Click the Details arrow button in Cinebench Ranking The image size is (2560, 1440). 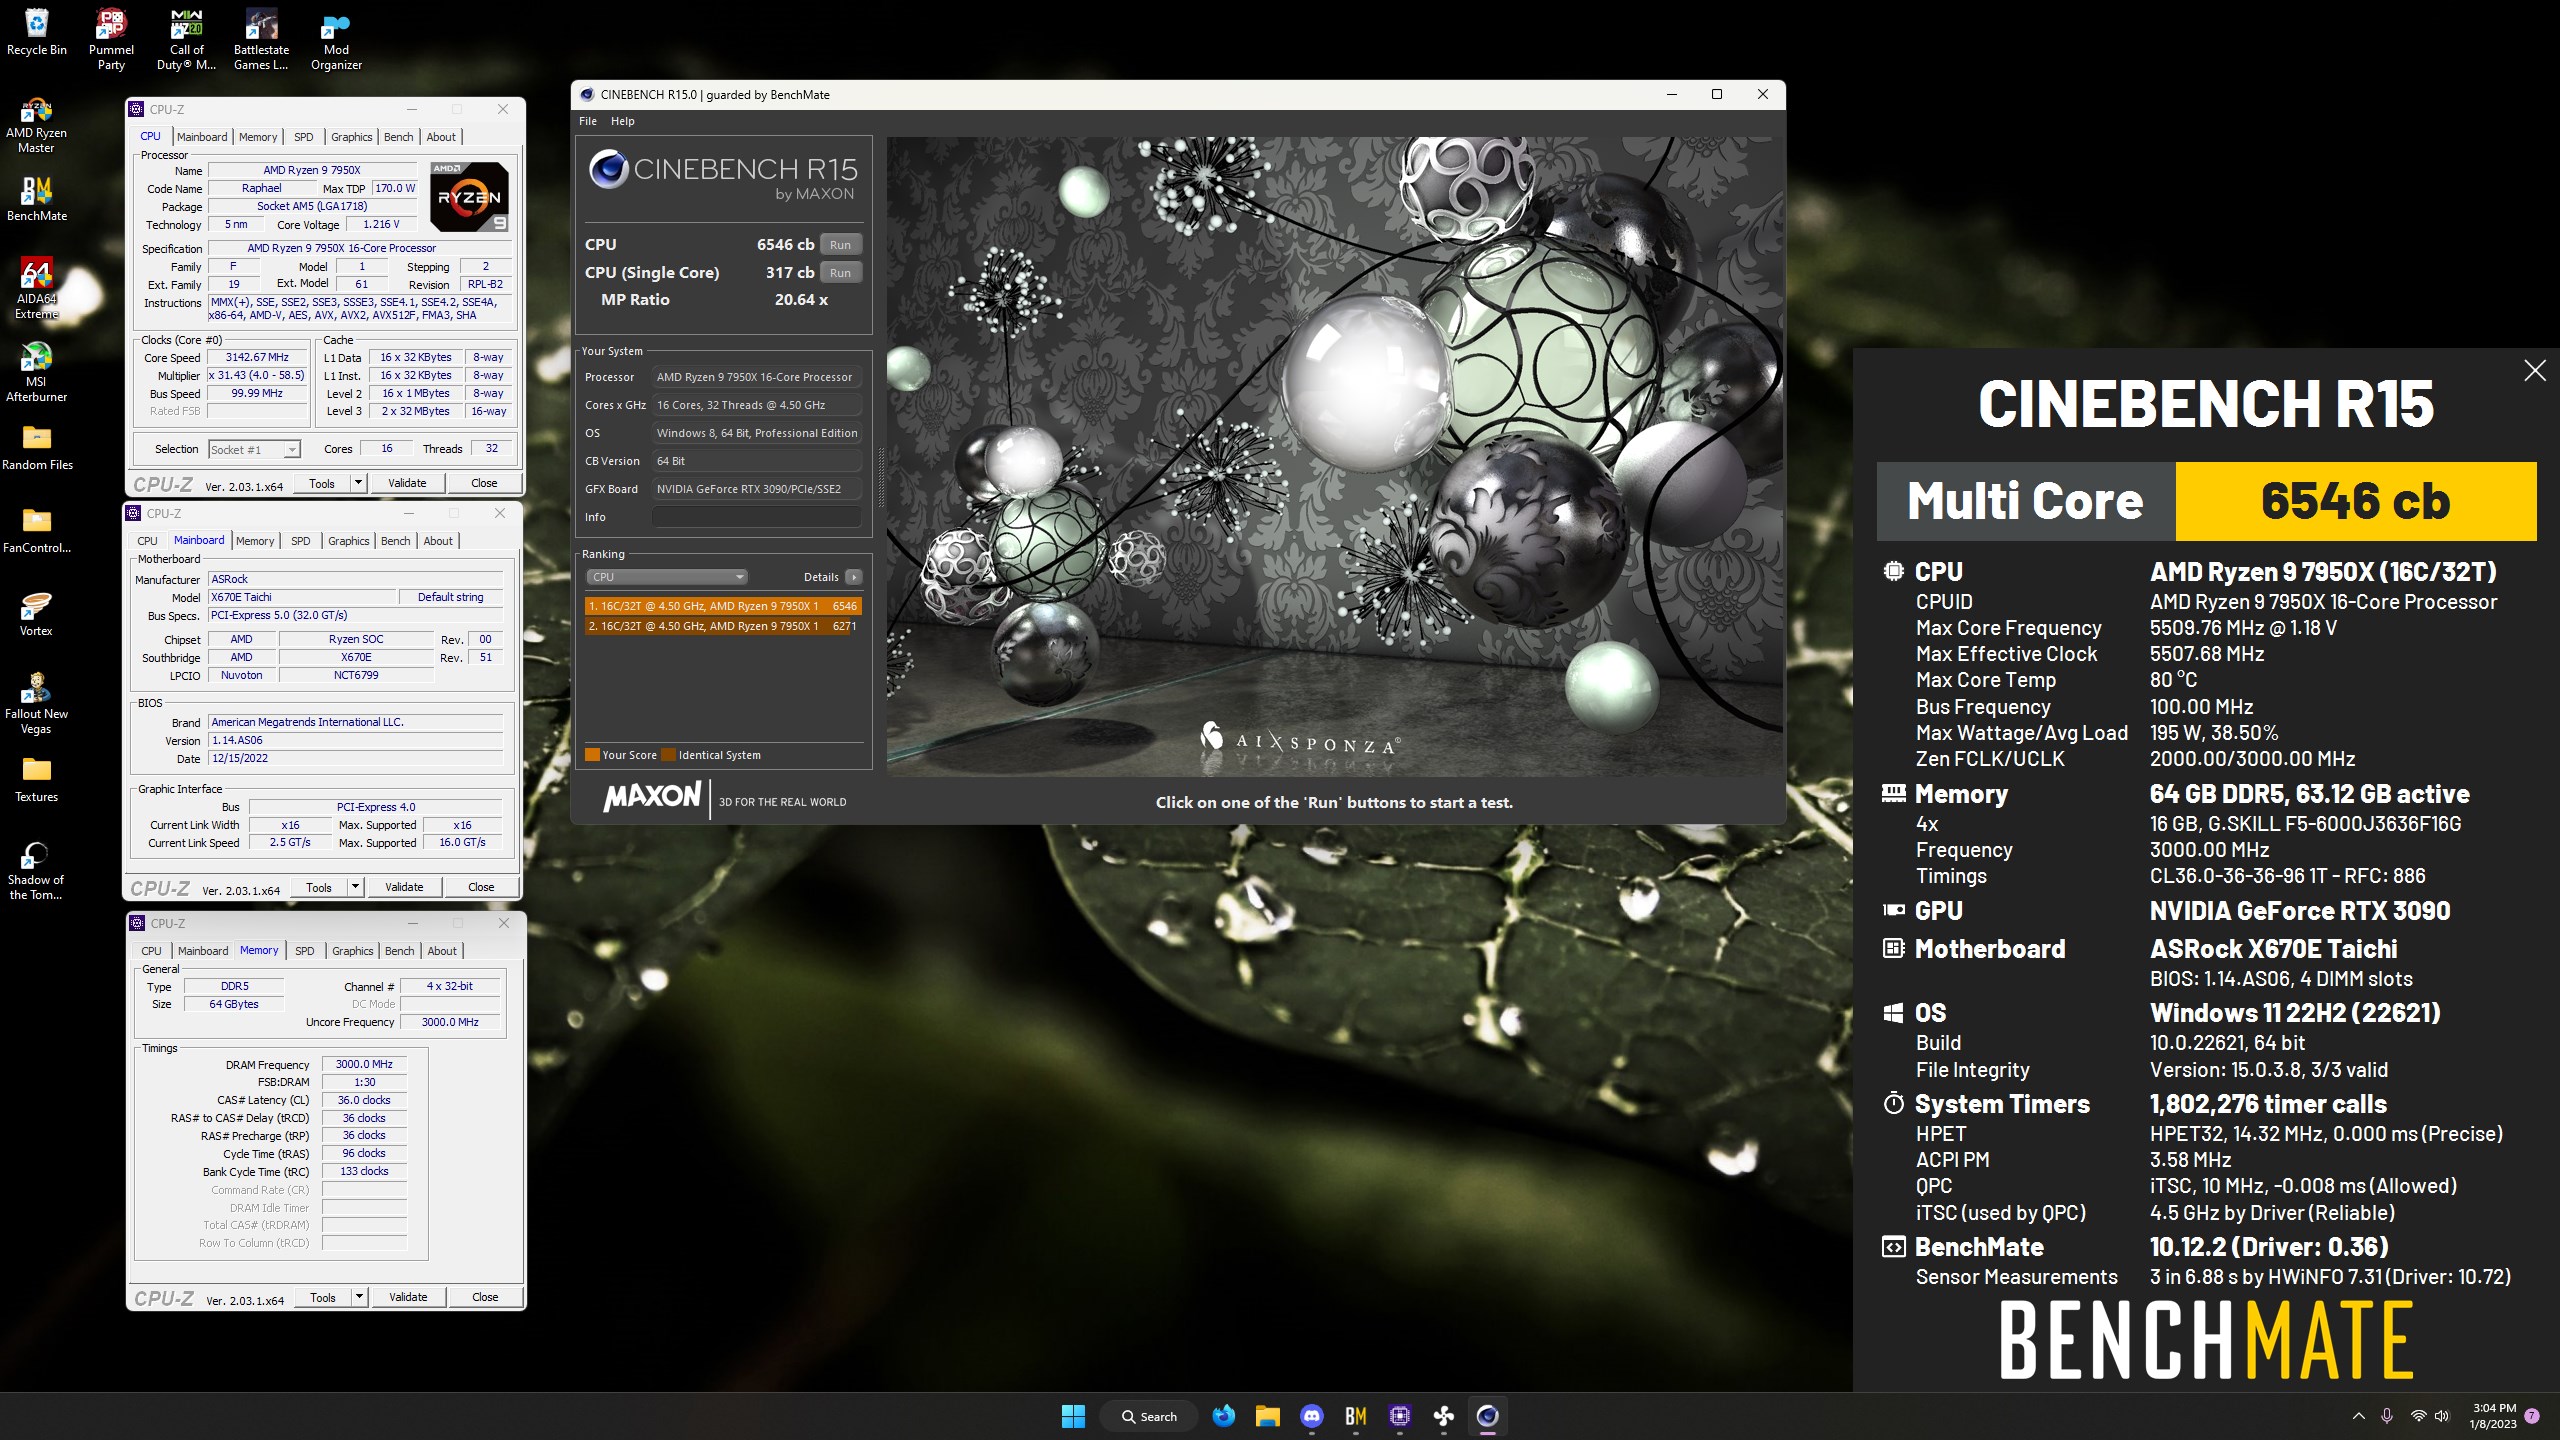[x=853, y=577]
